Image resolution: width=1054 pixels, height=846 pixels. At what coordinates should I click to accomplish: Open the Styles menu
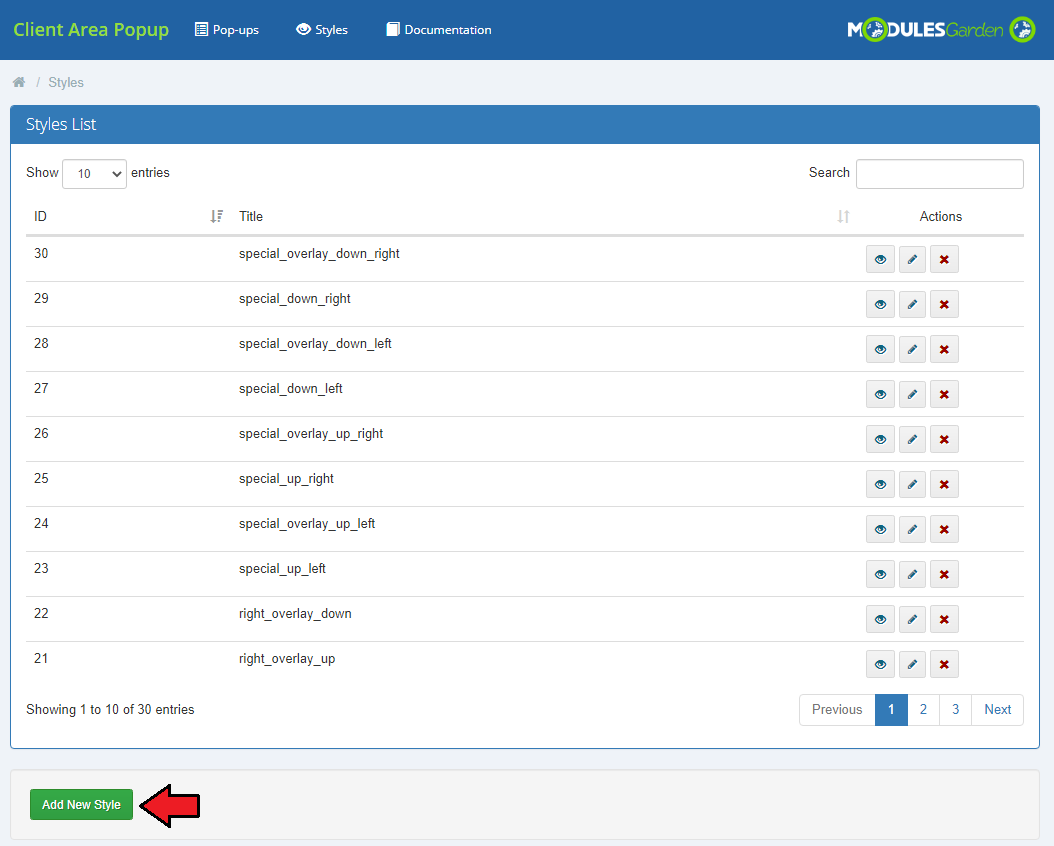(322, 30)
